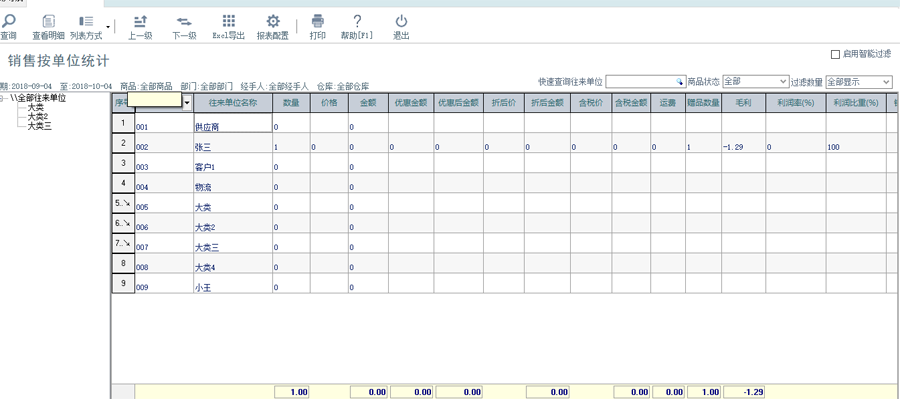Click the 往来单位名称 column header
The height and width of the screenshot is (399, 900).
(x=232, y=102)
